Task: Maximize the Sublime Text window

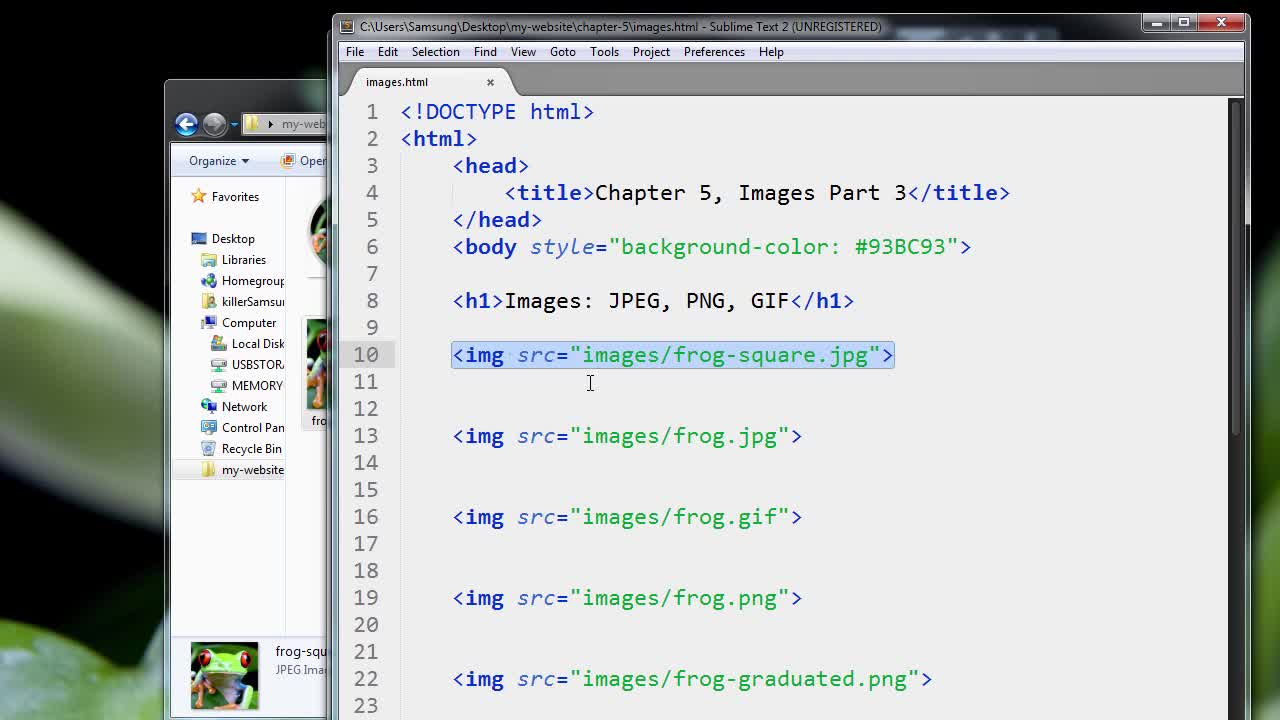Action: 1184,23
